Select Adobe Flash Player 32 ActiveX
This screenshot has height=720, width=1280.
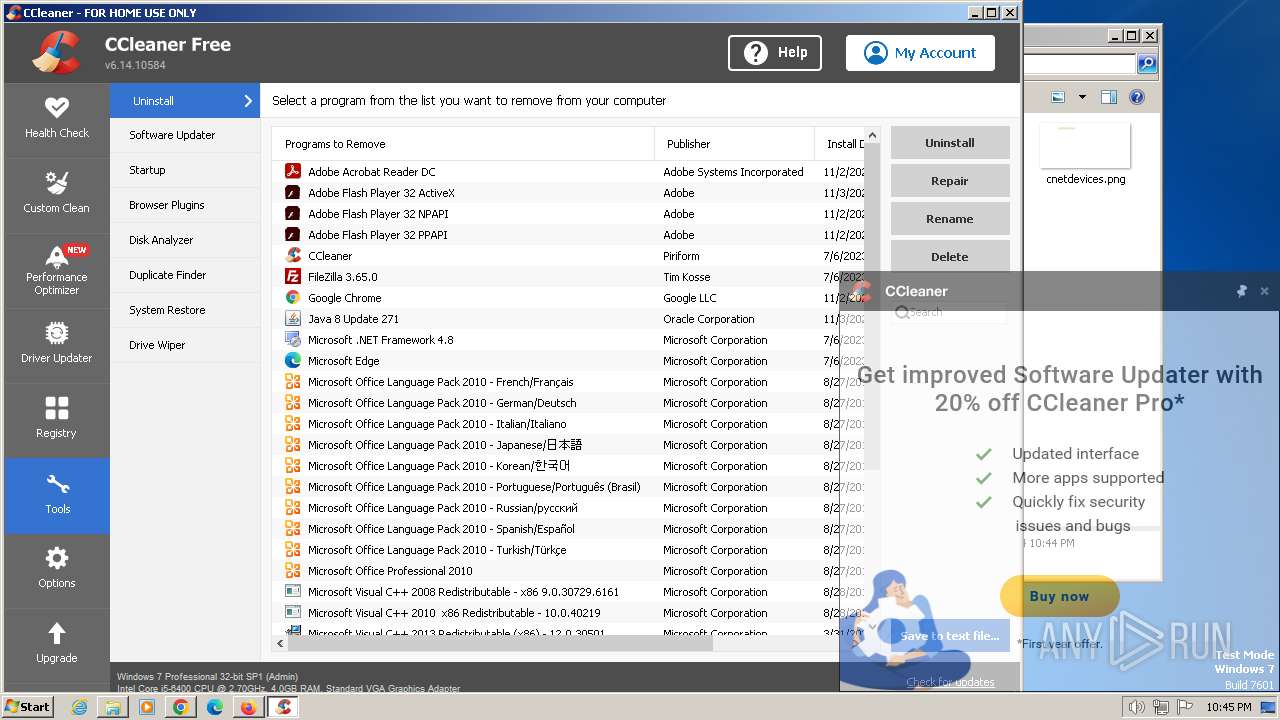click(570, 193)
